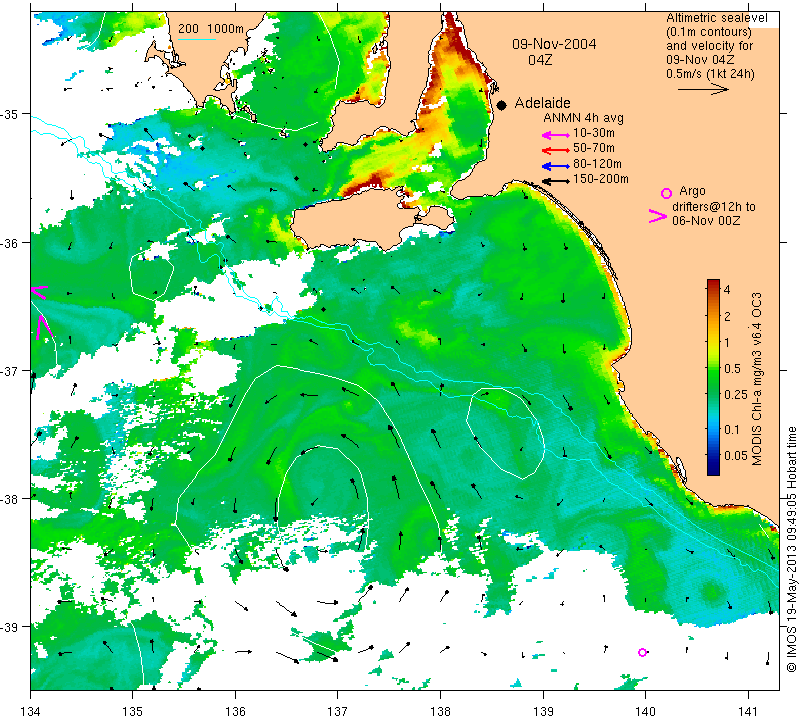Click the '10-30m' depth label

[594, 133]
